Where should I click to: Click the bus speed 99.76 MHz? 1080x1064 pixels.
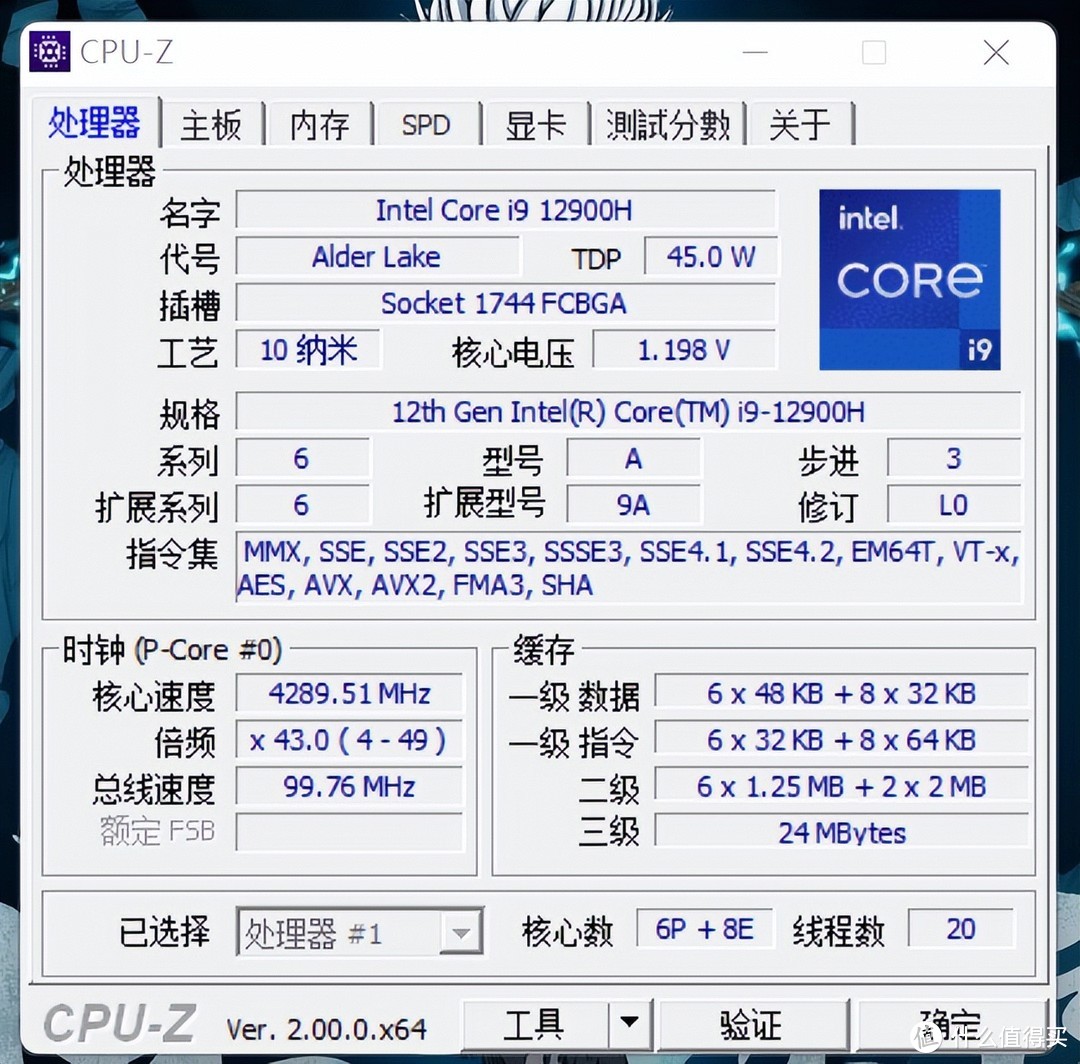[349, 786]
